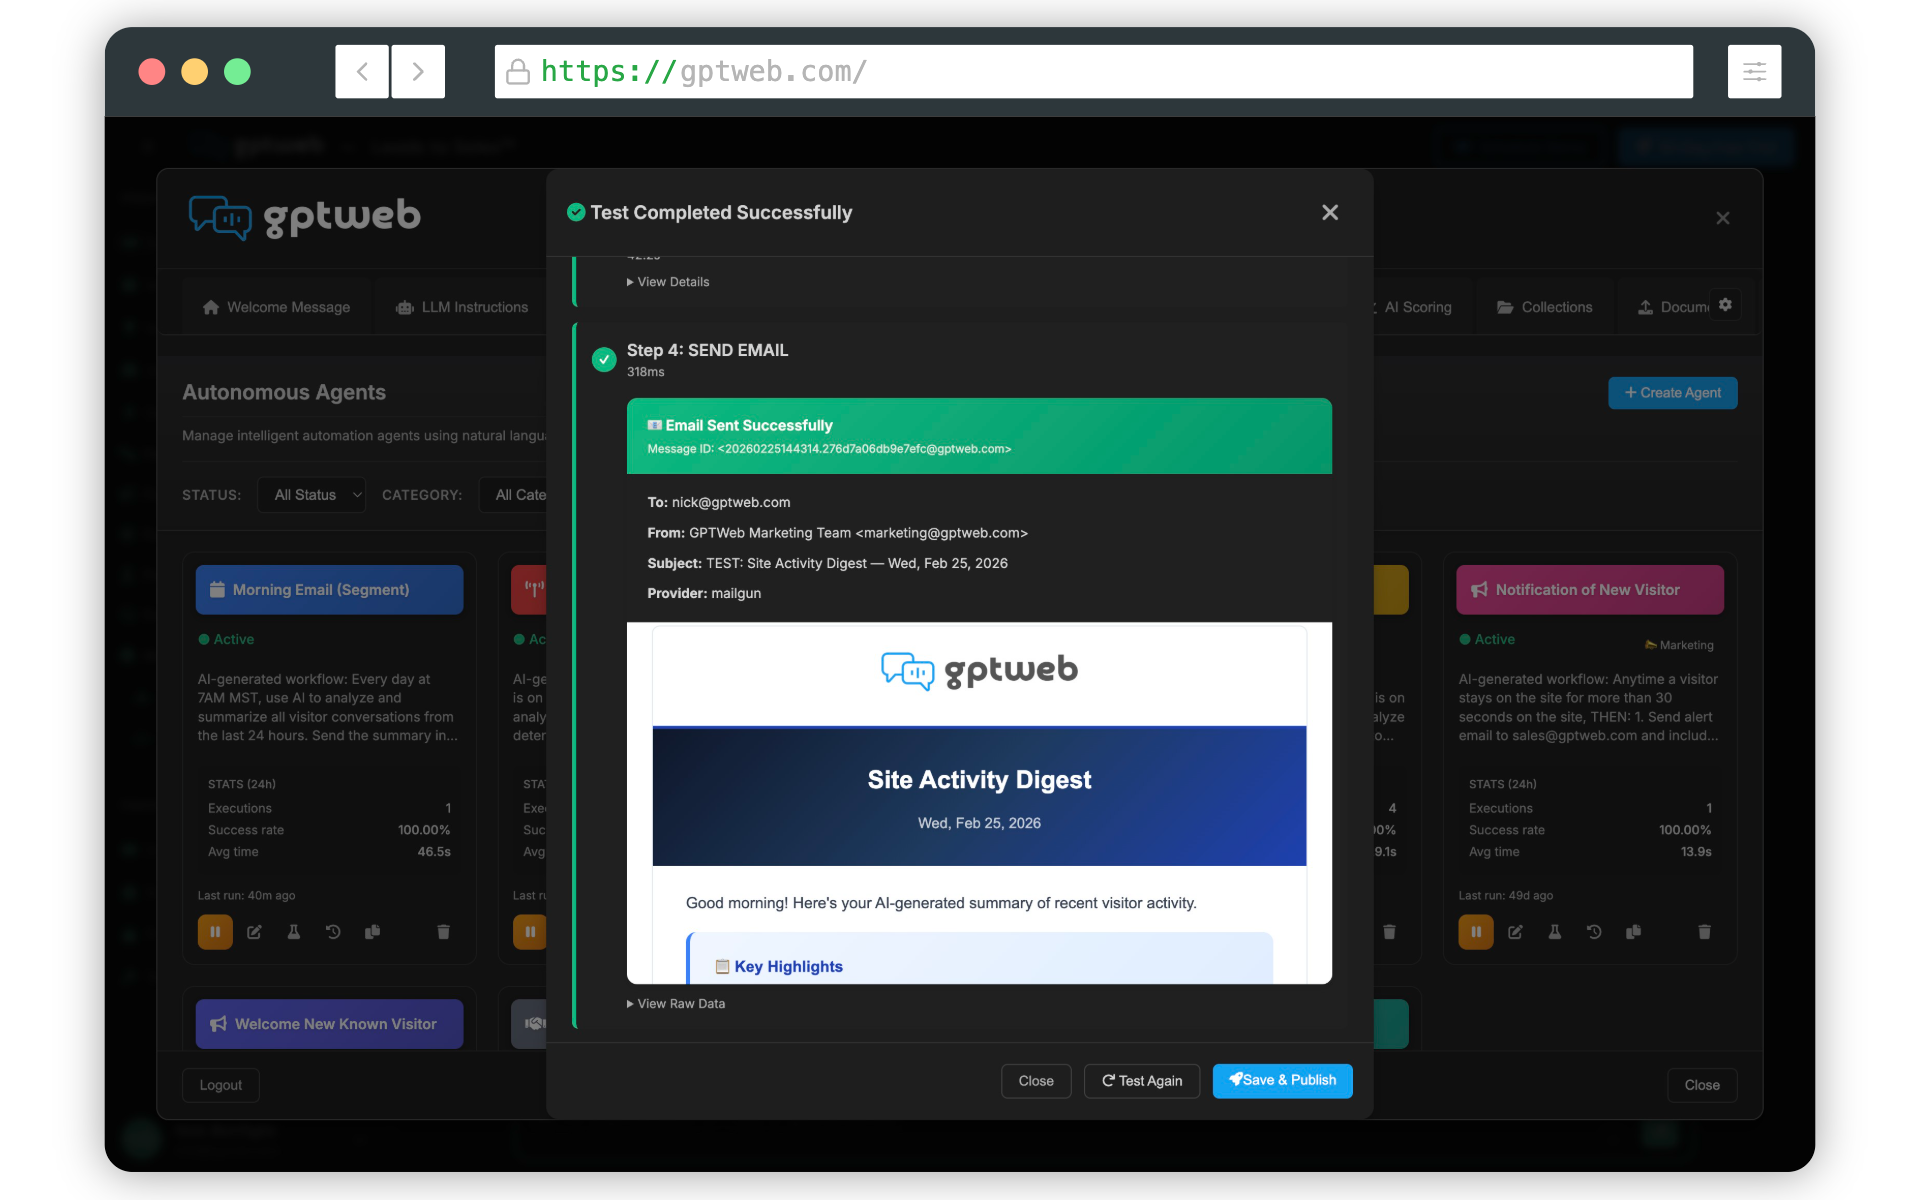Close the Test Completed Successfully dialog
This screenshot has height=1200, width=1920.
coord(1330,212)
